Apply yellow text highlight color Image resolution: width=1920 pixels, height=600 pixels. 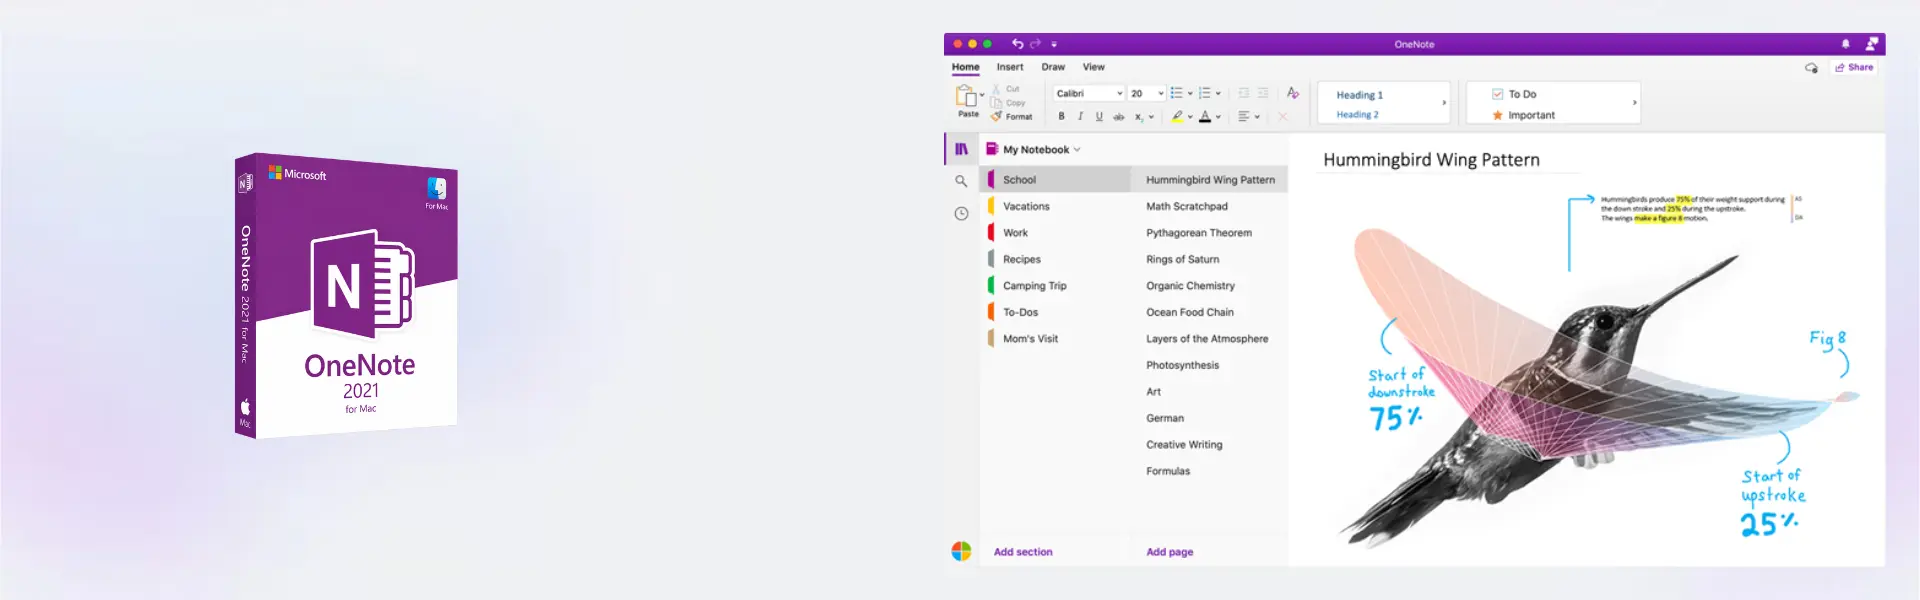tap(1177, 117)
